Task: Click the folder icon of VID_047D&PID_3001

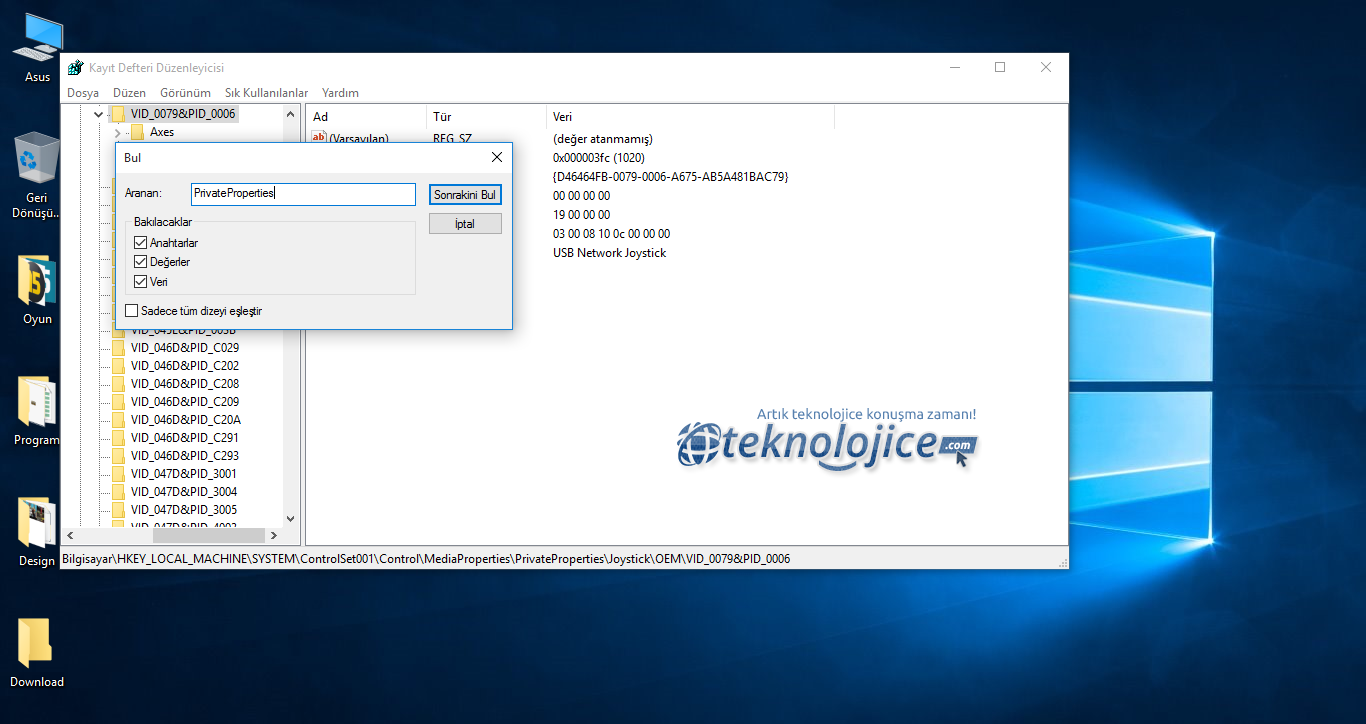Action: 118,474
